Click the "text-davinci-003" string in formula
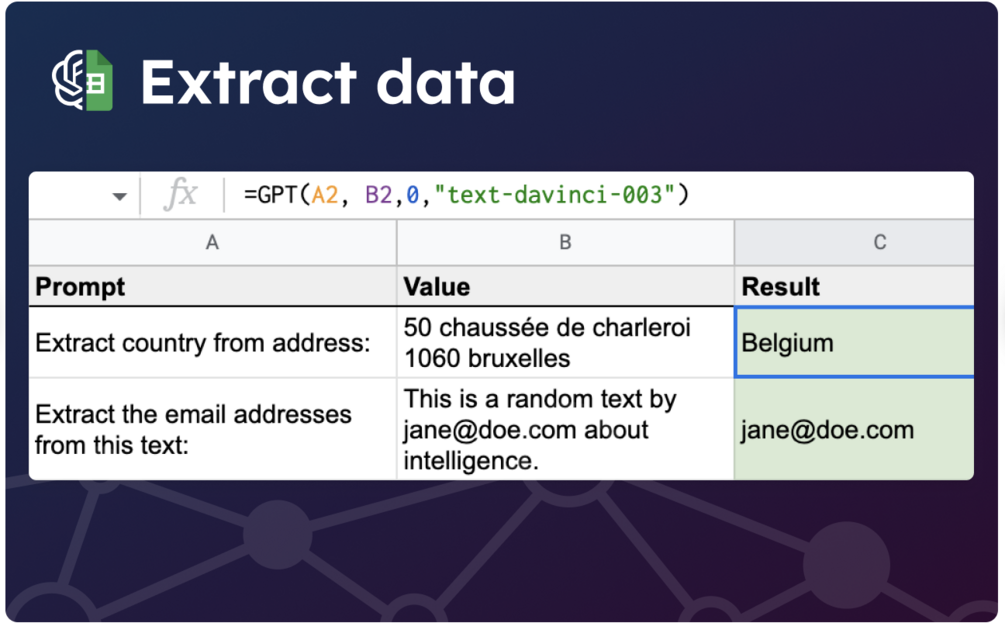This screenshot has height=630, width=1005. (553, 195)
